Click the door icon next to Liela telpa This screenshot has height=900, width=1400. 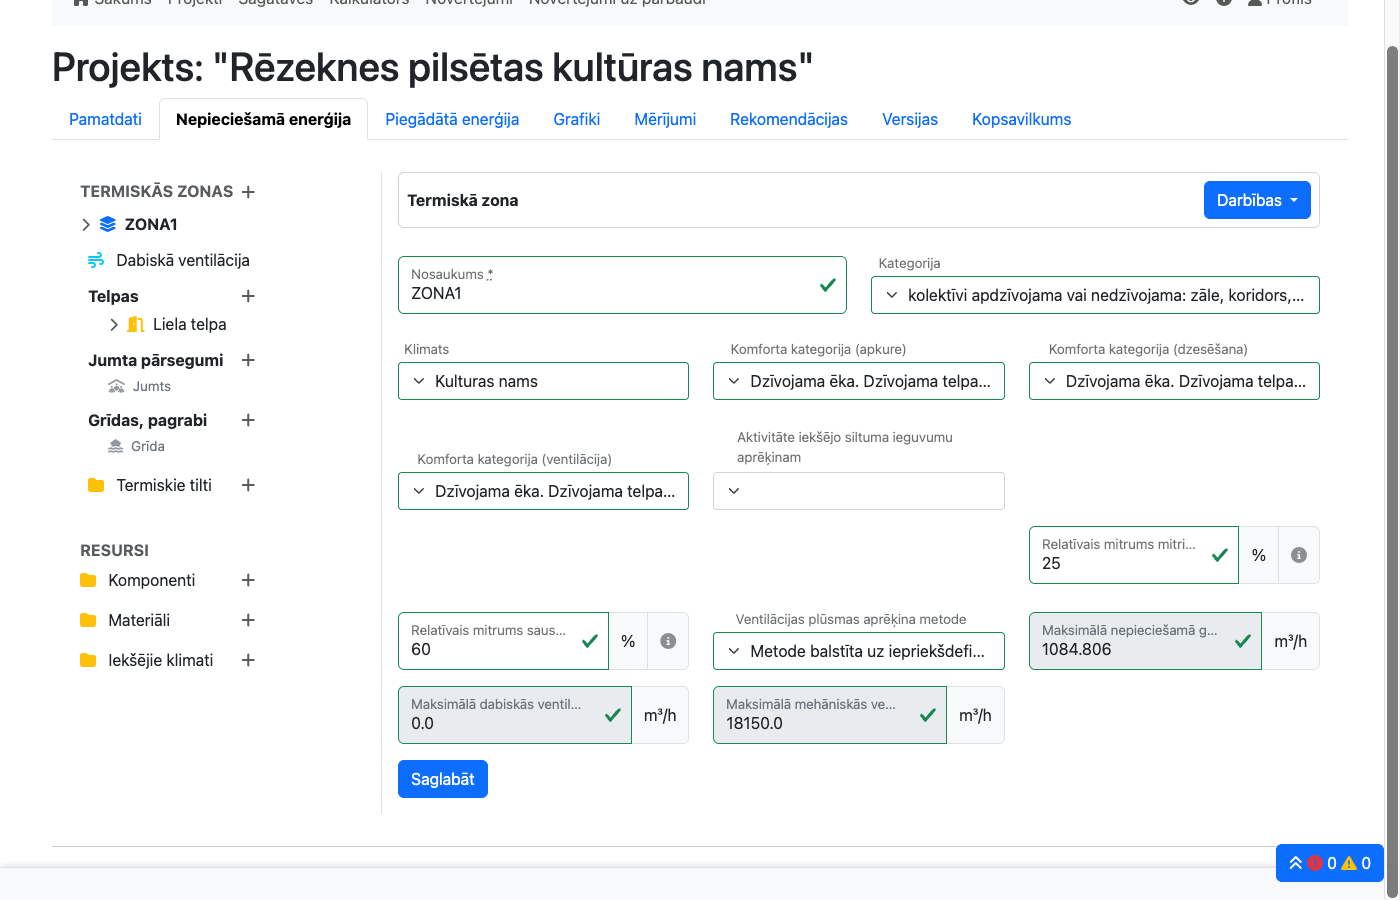click(x=135, y=324)
